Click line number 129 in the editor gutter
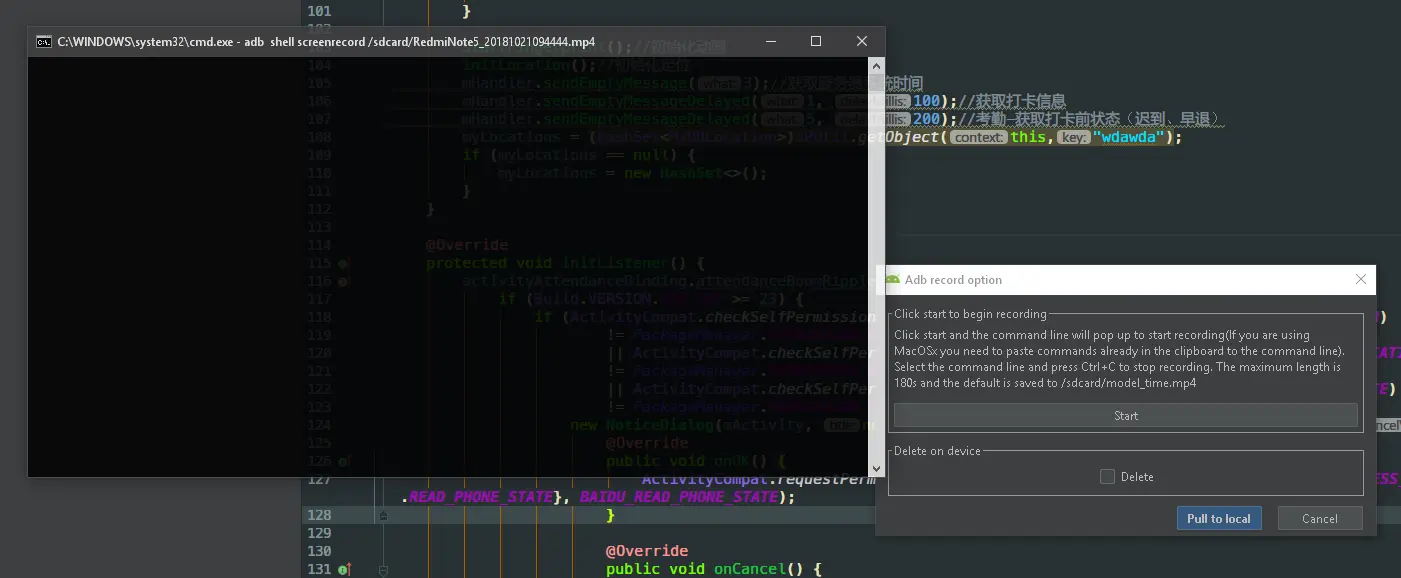 point(319,533)
